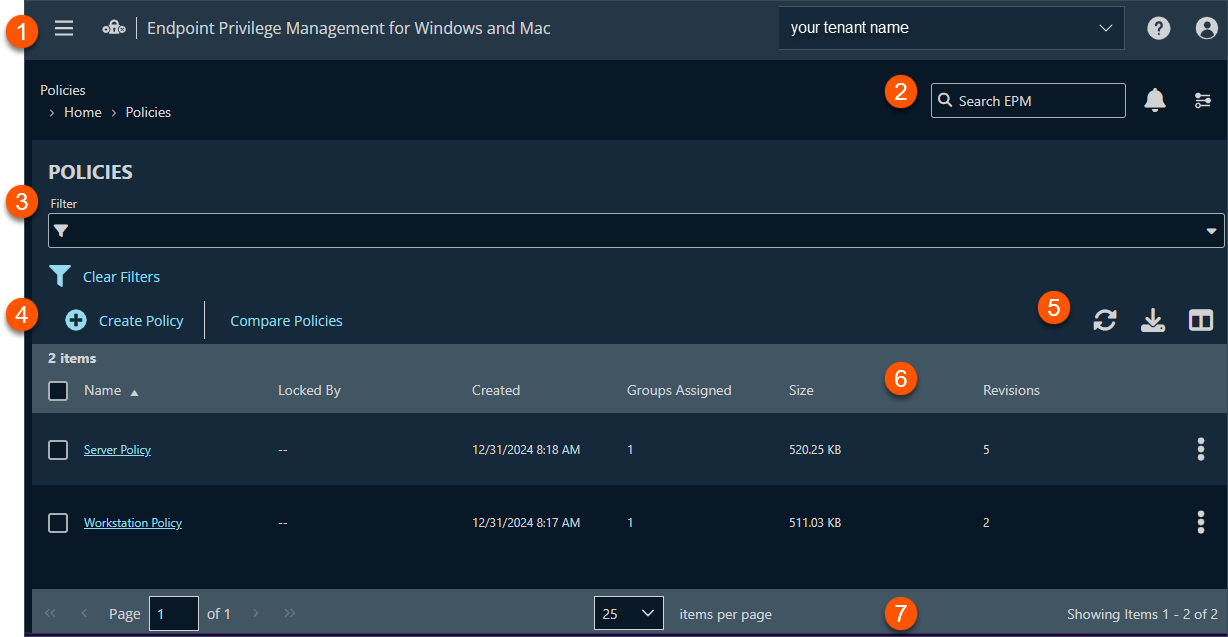1228x637 pixels.
Task: Open actions menu for Workstation Policy
Action: pyautogui.click(x=1201, y=522)
